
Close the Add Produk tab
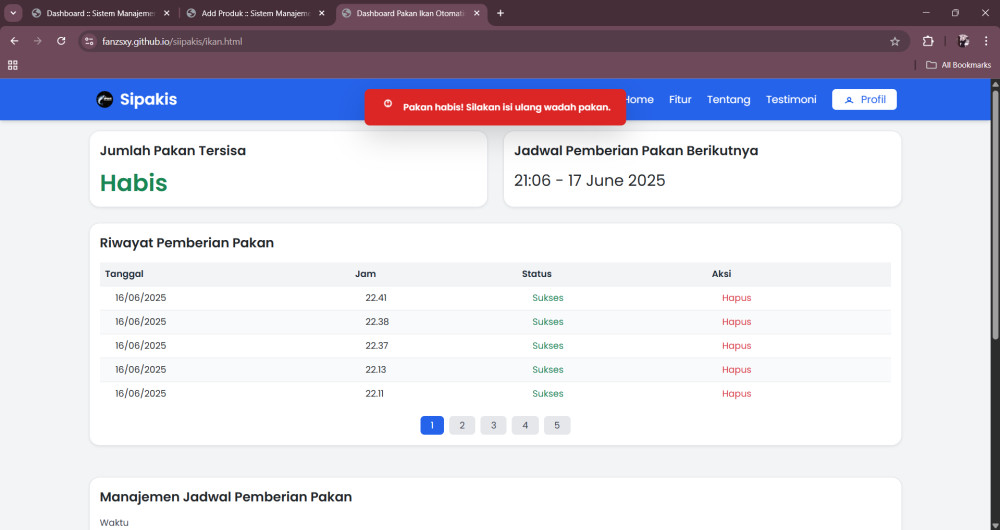coord(321,13)
